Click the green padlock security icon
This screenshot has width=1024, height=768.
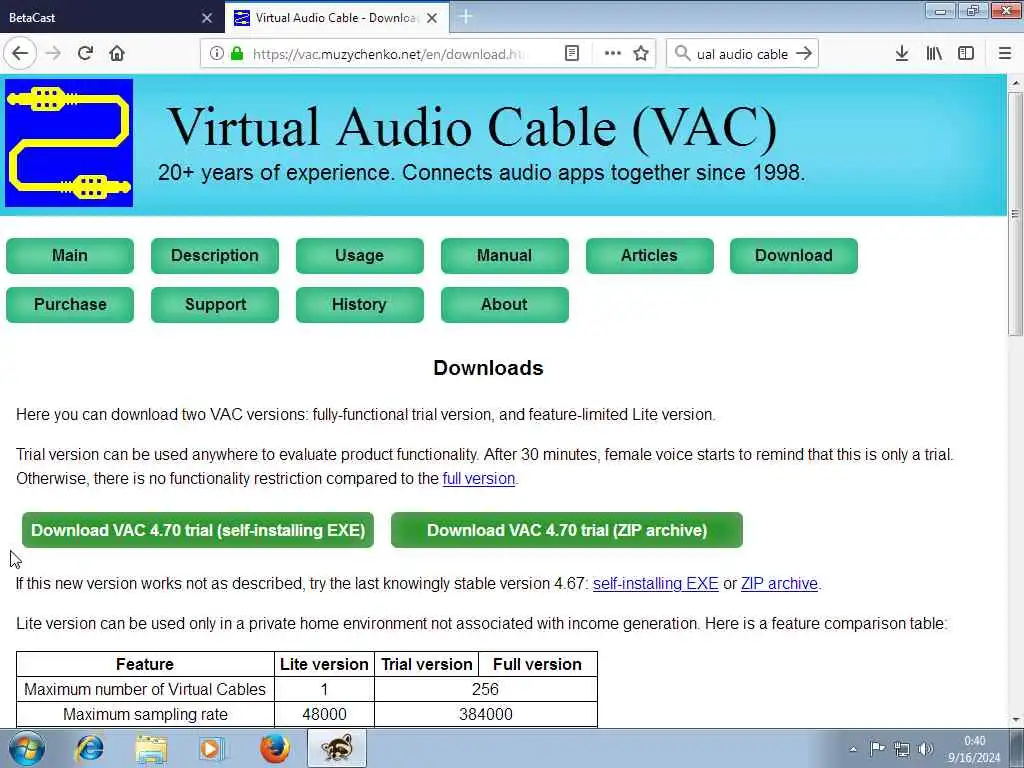click(237, 54)
